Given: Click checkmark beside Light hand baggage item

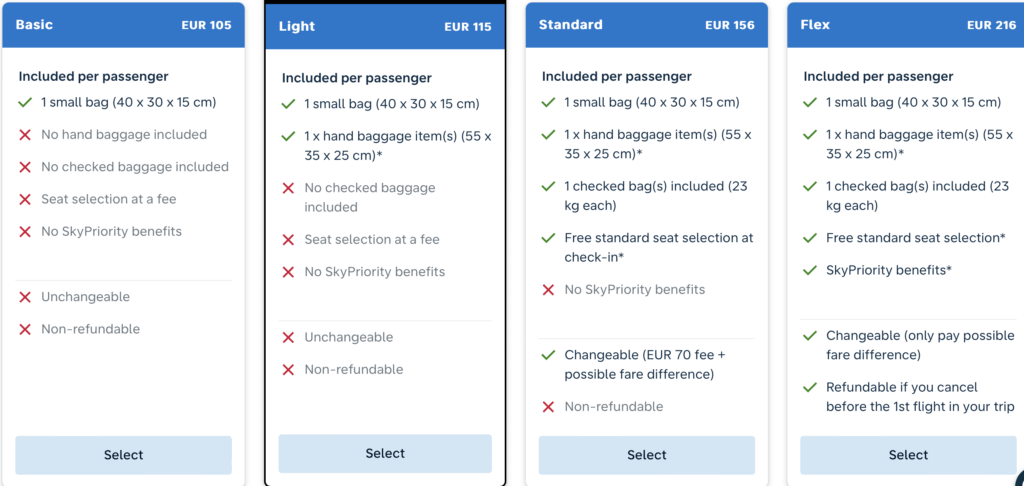Looking at the screenshot, I should coord(288,137).
